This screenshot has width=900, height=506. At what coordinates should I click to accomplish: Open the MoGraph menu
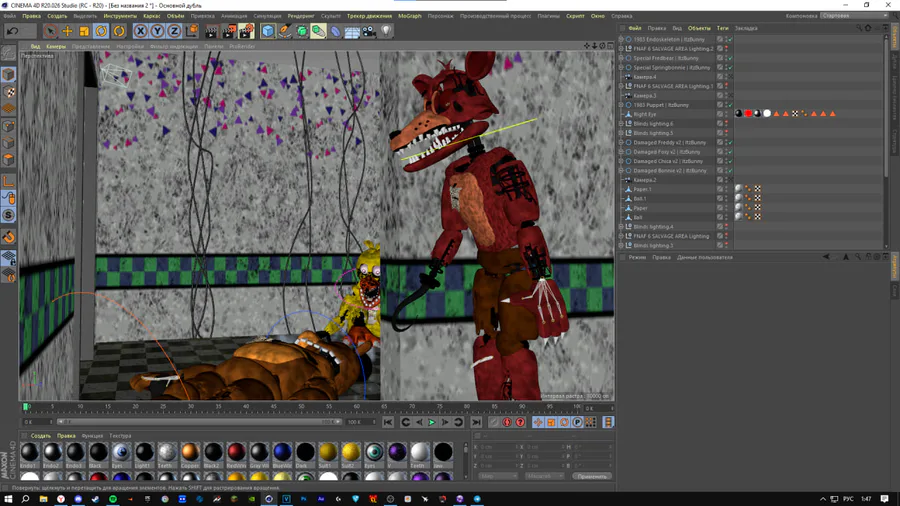click(410, 16)
